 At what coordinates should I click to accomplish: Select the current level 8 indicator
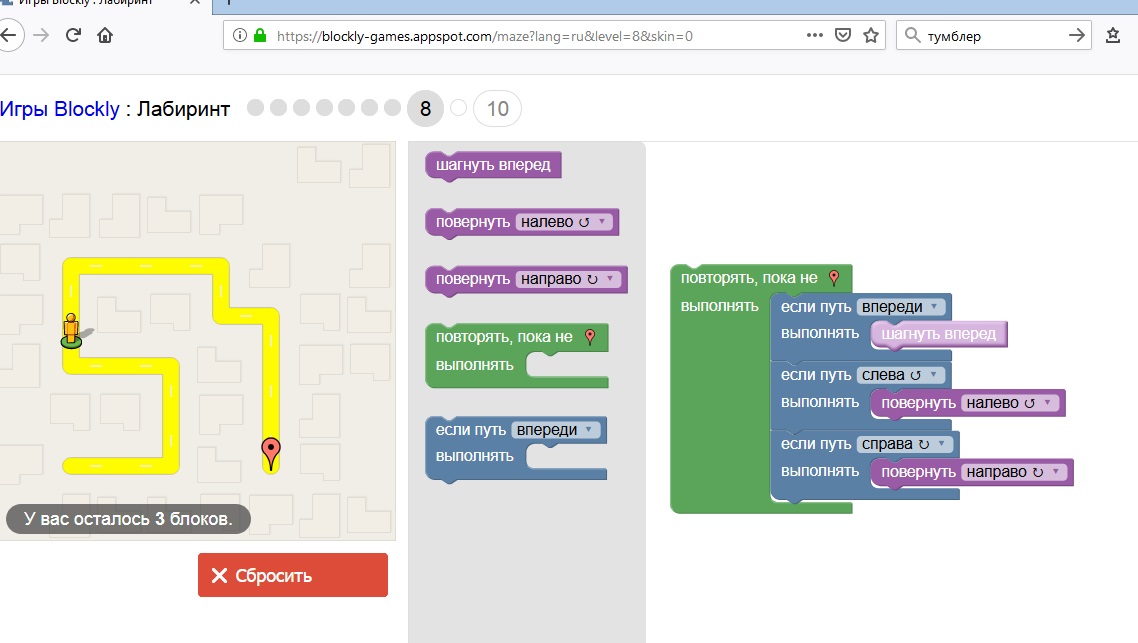point(425,109)
